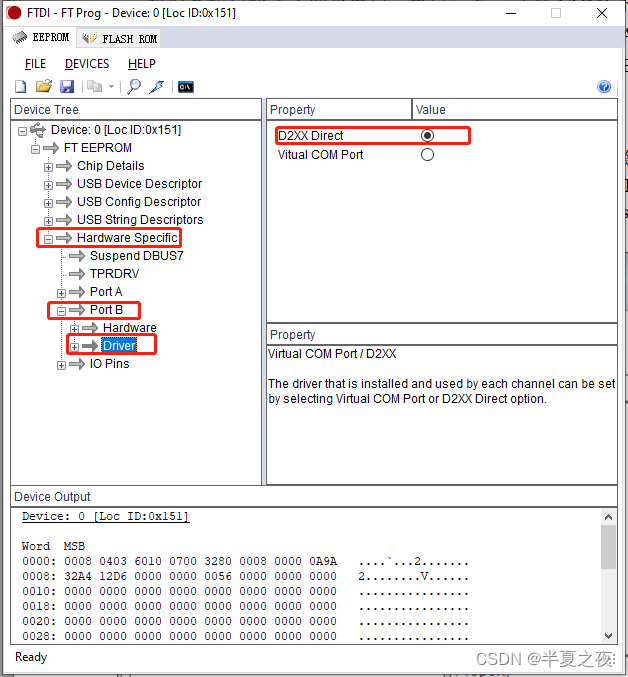
Task: Click the Open folder toolbar icon
Action: pos(44,86)
